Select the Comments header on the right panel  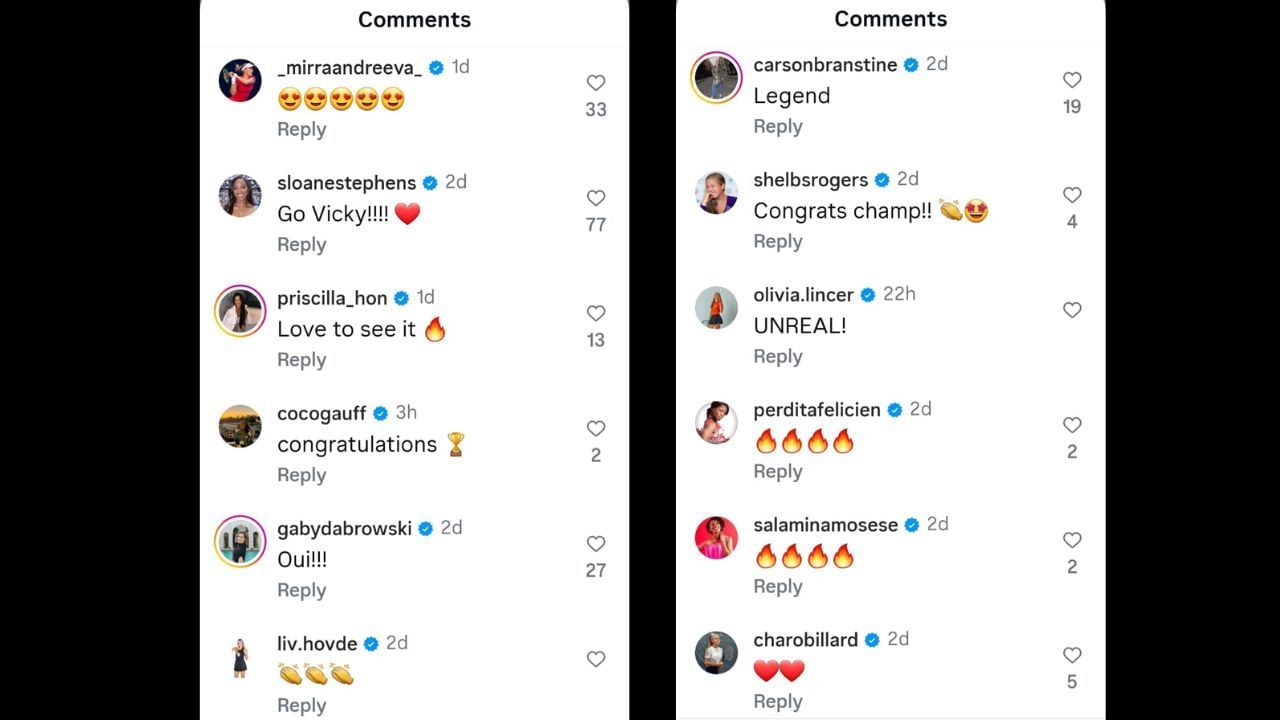pos(890,19)
